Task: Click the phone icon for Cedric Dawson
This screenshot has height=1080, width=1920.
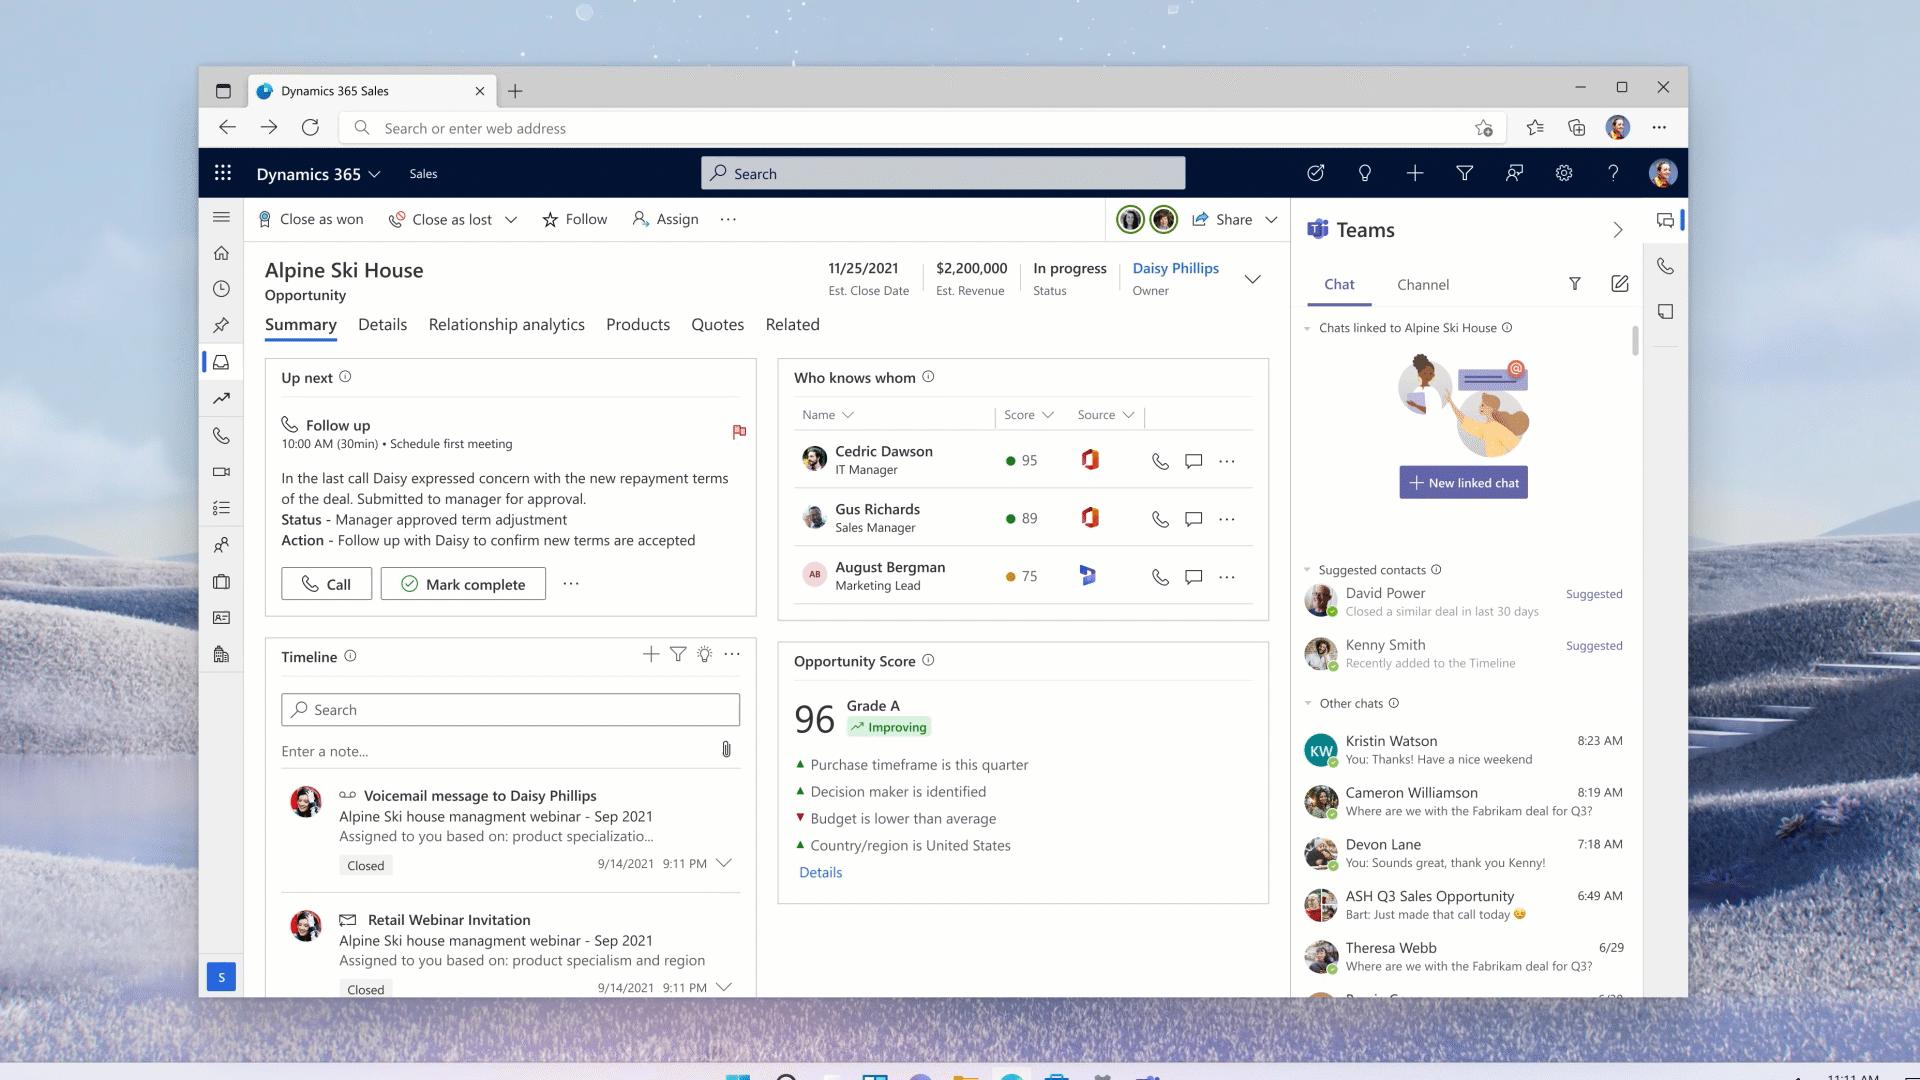Action: pos(1160,461)
